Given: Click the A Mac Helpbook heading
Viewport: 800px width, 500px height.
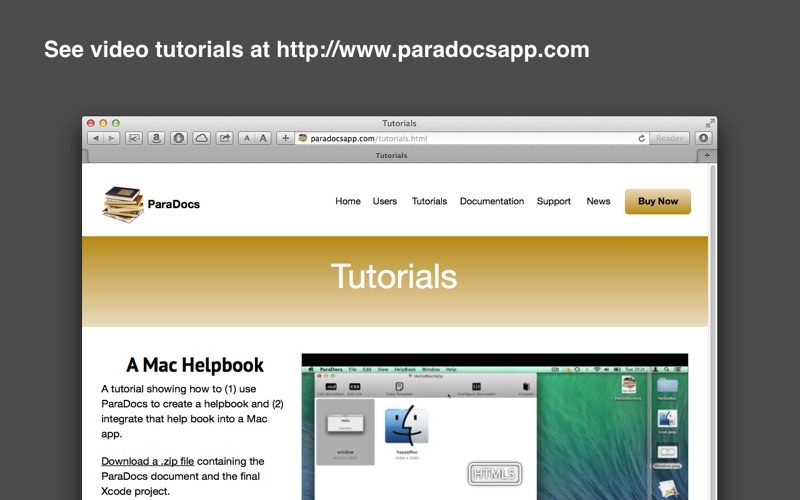Looking at the screenshot, I should coord(195,365).
